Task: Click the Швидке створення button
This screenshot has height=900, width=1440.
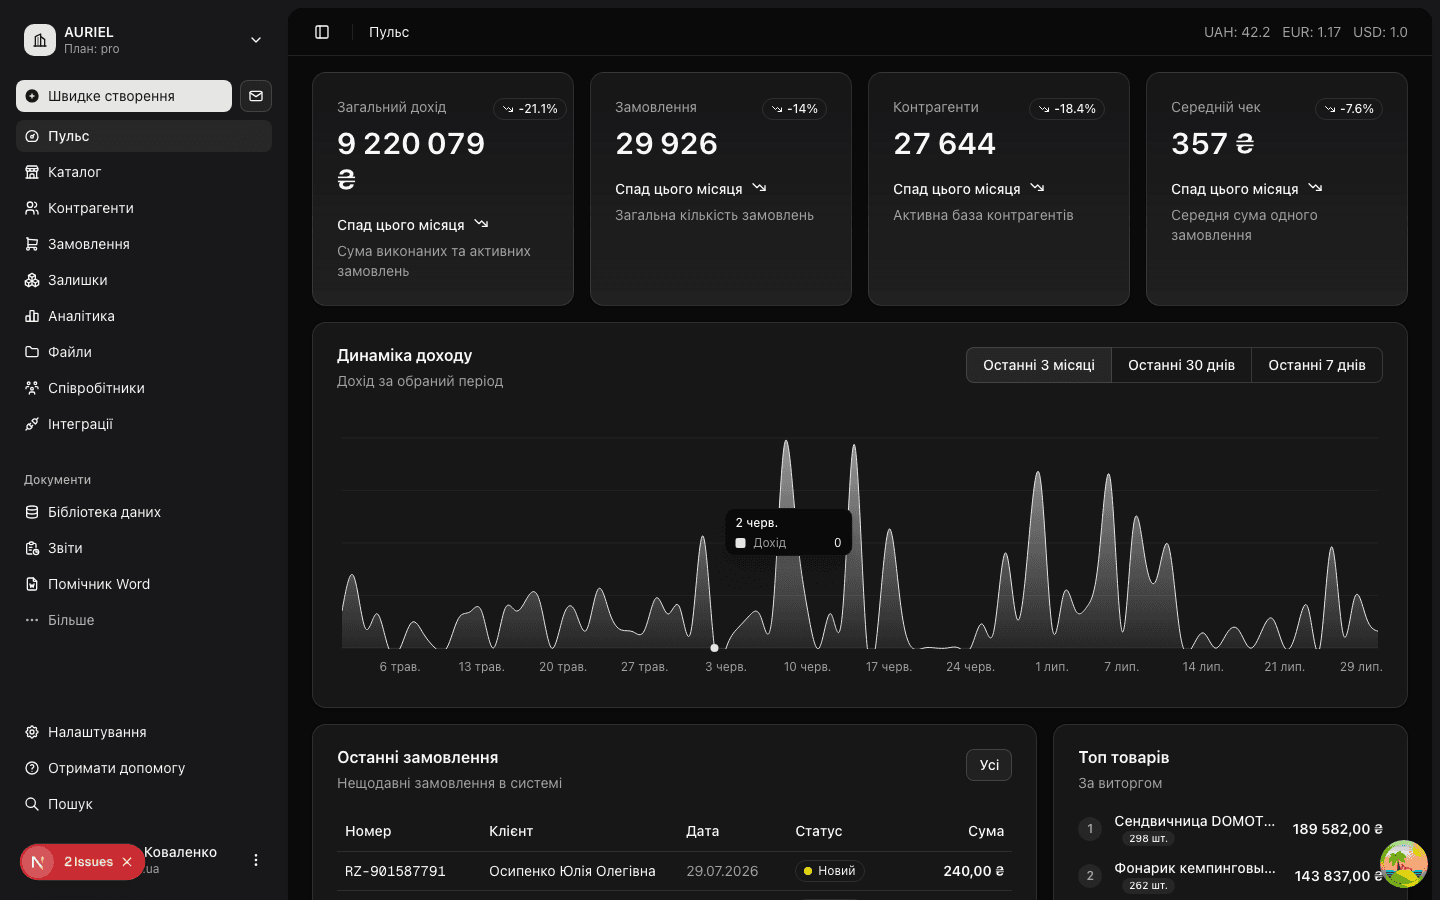Action: [x=124, y=96]
